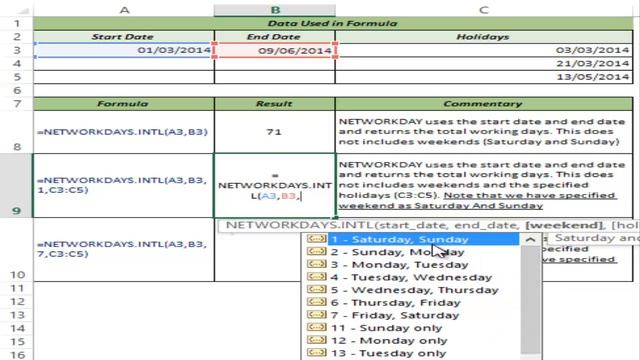Click icon beside '5 - Wednesday, Thursday'
Viewport: 640px width, 360px height.
[316, 289]
